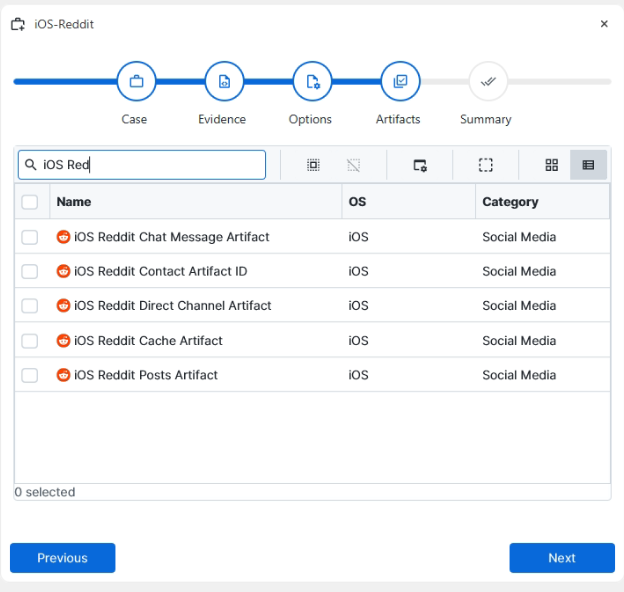
Task: Click Reddit icon of Cache Artifact row
Action: coord(63,341)
